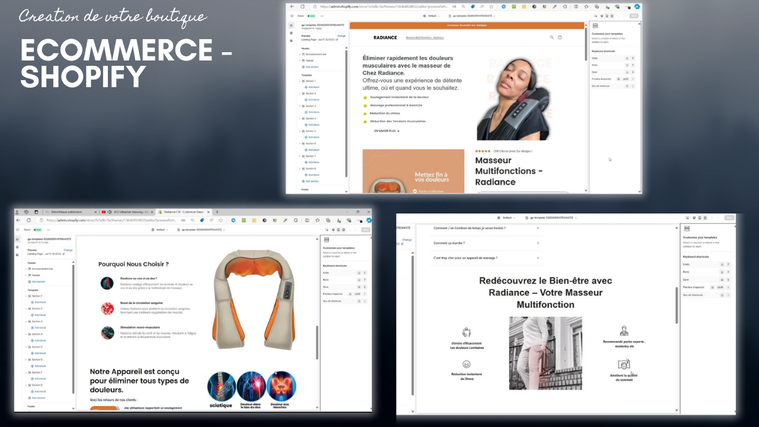Switch to Bibliothèque publicitaire tab in bottom-left browser
Screen dimensions: 759x427
(69, 212)
